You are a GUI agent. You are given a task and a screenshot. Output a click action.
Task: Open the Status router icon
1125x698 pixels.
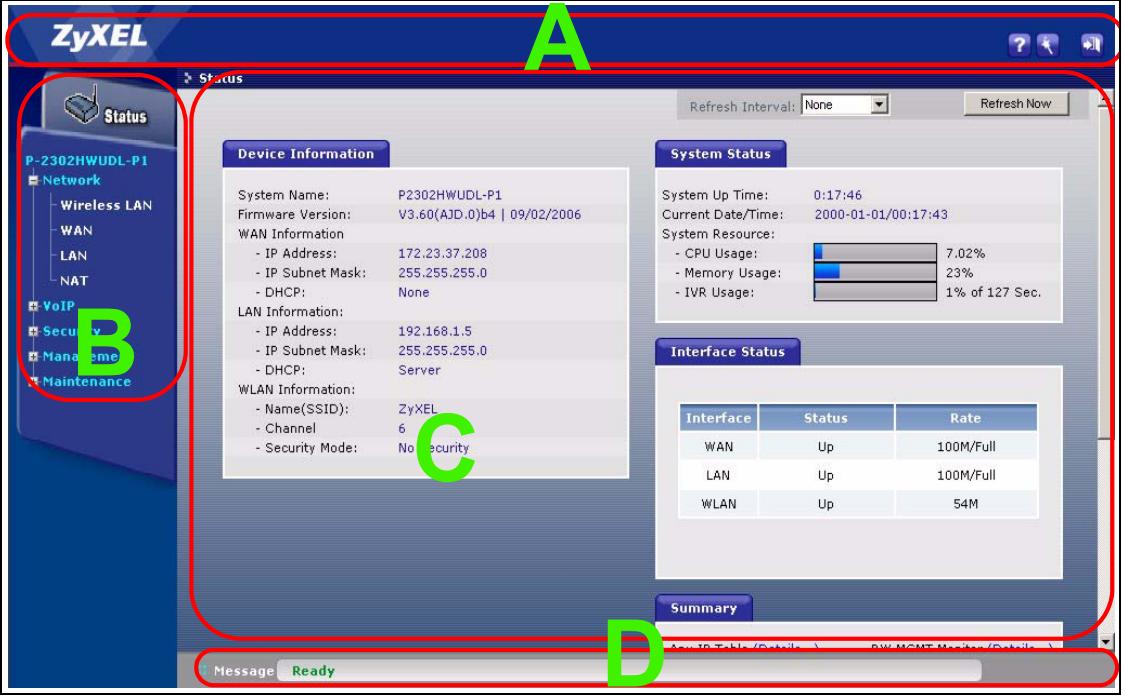tap(81, 106)
